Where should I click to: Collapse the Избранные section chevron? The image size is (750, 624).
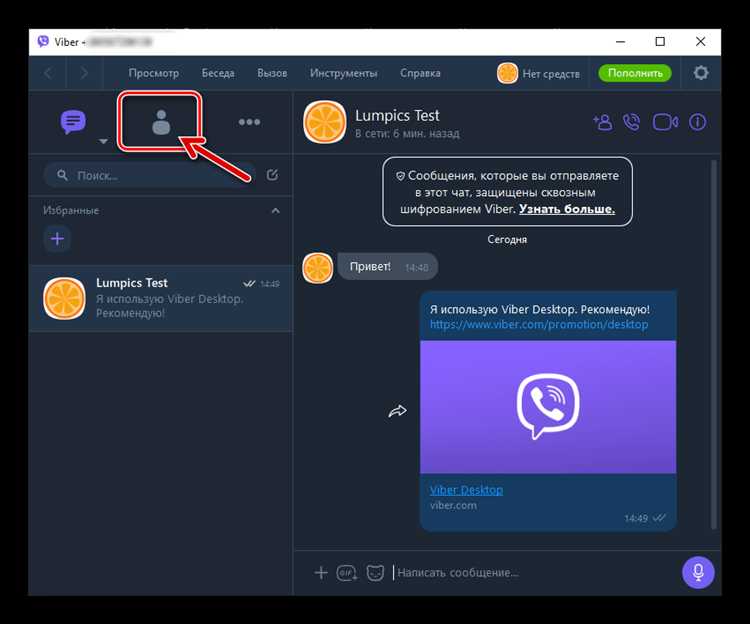click(276, 211)
